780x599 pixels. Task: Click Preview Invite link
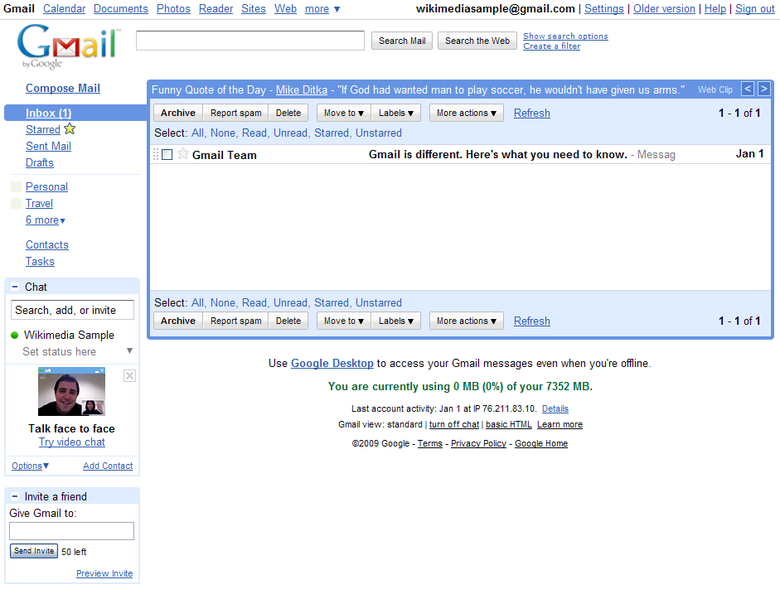pos(104,573)
